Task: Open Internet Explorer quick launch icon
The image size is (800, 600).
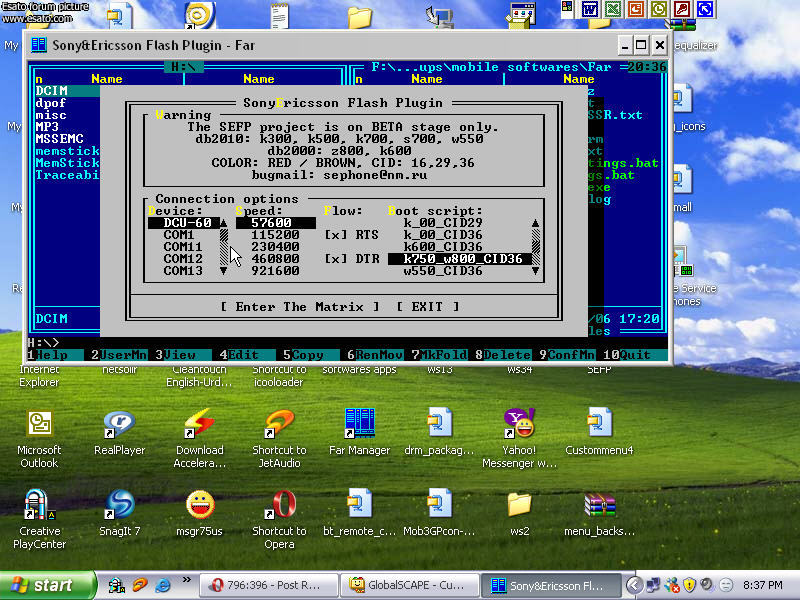Action: [x=163, y=585]
